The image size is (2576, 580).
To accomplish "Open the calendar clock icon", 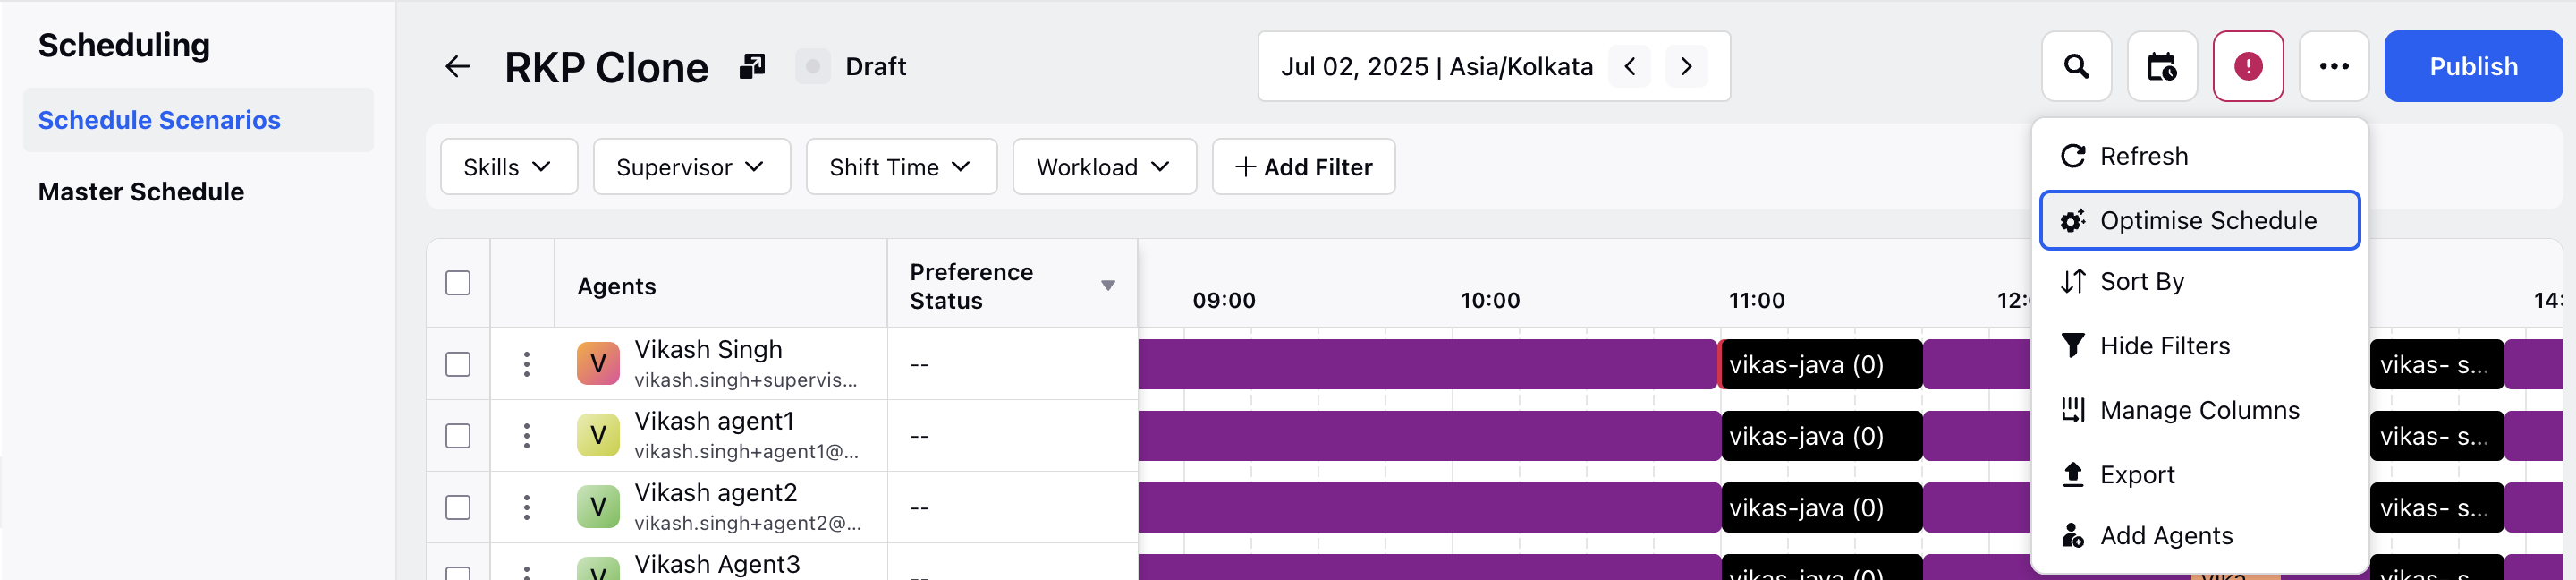I will 2162,66.
